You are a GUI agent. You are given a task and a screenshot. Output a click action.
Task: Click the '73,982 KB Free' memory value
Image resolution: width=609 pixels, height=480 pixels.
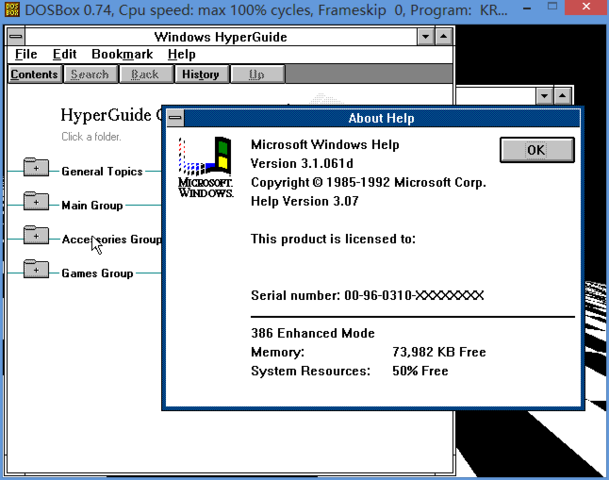[x=439, y=352]
